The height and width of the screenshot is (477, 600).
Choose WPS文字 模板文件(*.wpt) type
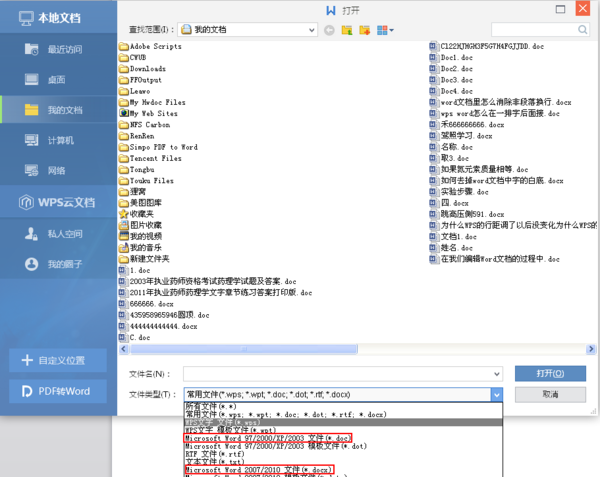tap(343, 430)
